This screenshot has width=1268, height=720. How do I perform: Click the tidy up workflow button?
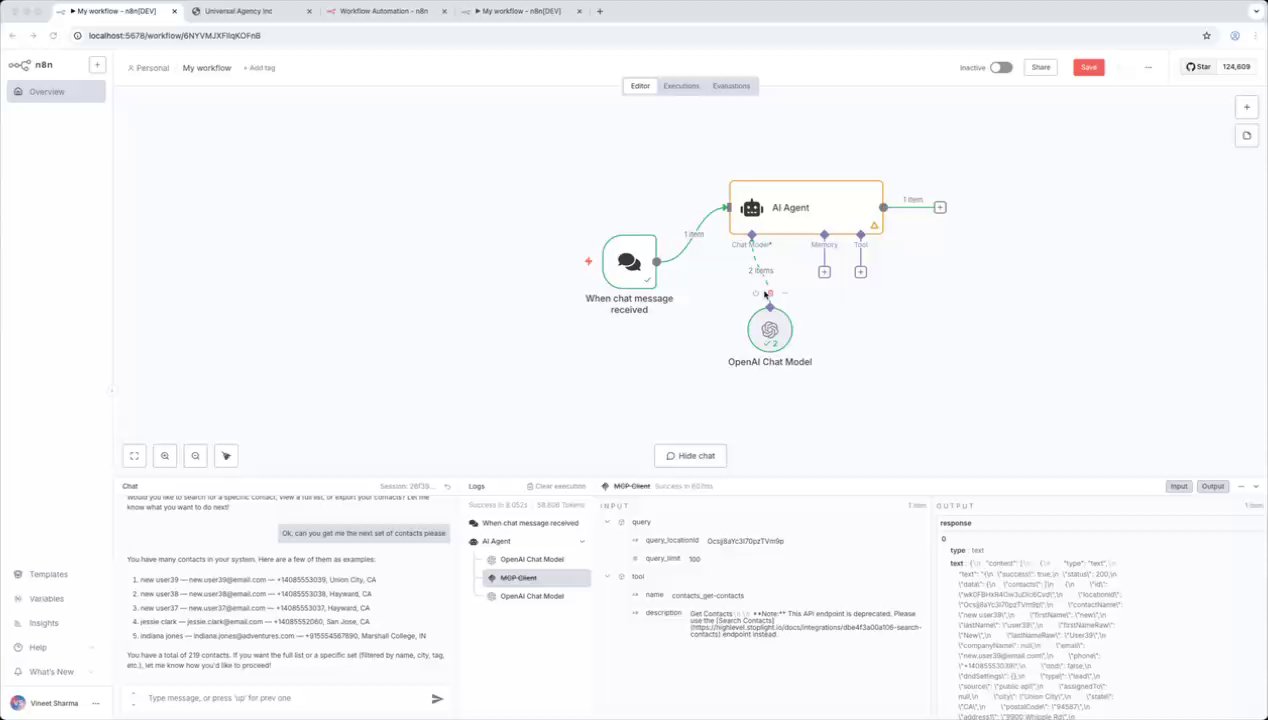[x=226, y=456]
